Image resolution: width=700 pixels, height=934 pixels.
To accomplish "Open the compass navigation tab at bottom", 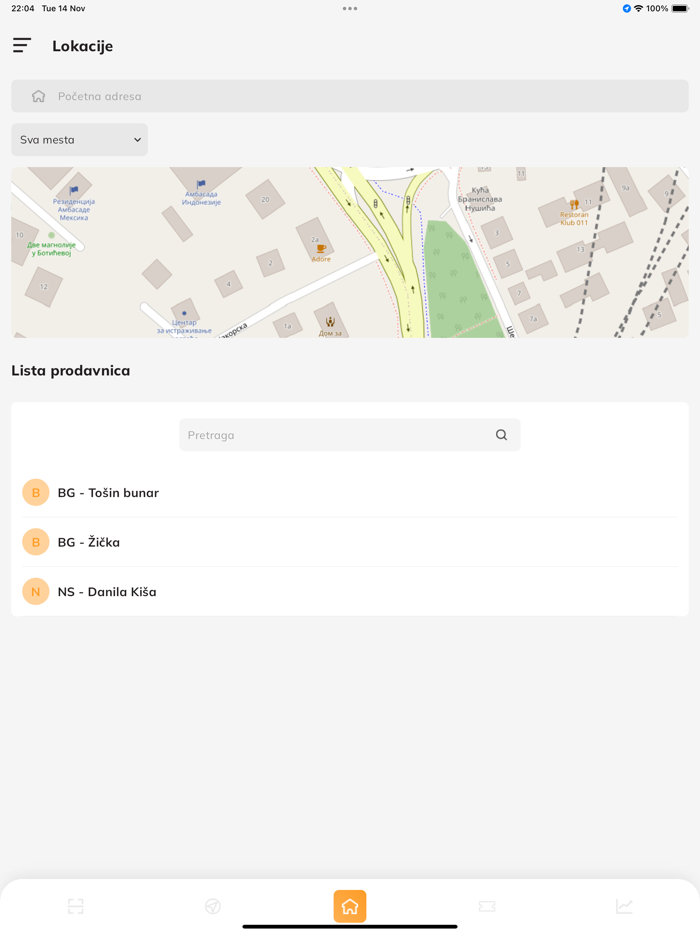I will [x=213, y=906].
